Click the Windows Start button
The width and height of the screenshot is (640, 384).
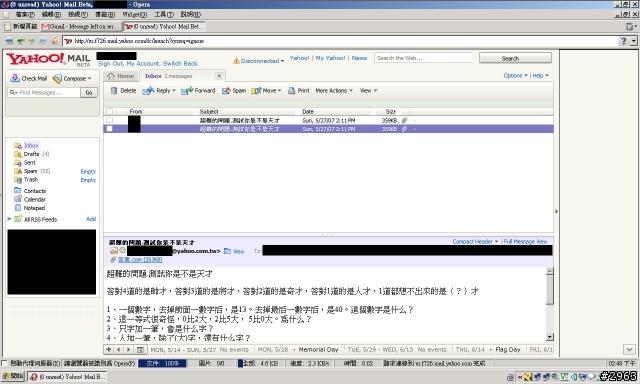[13, 377]
